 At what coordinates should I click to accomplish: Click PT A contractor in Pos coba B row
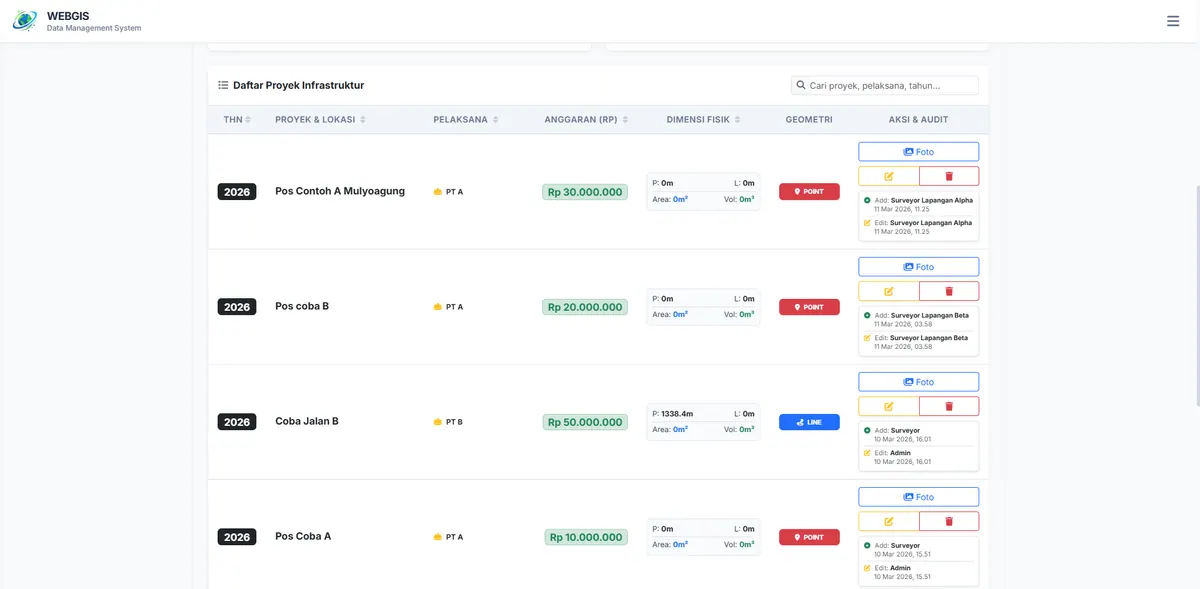(448, 307)
